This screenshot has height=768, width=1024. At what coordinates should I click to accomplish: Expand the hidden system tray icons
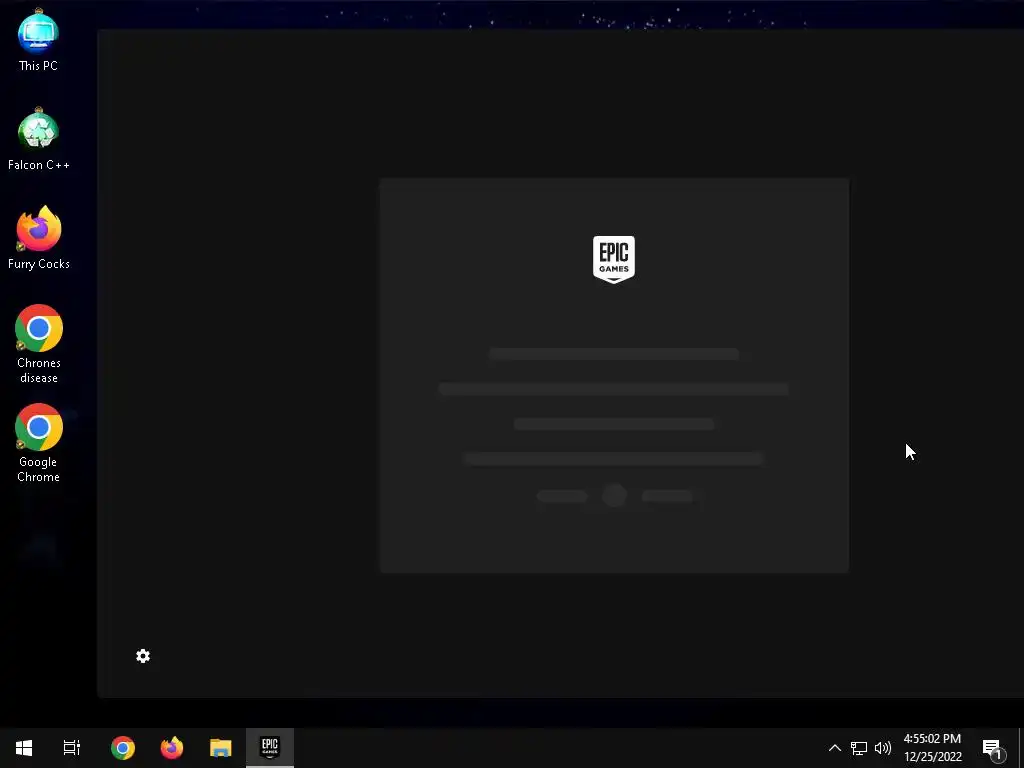[835, 748]
